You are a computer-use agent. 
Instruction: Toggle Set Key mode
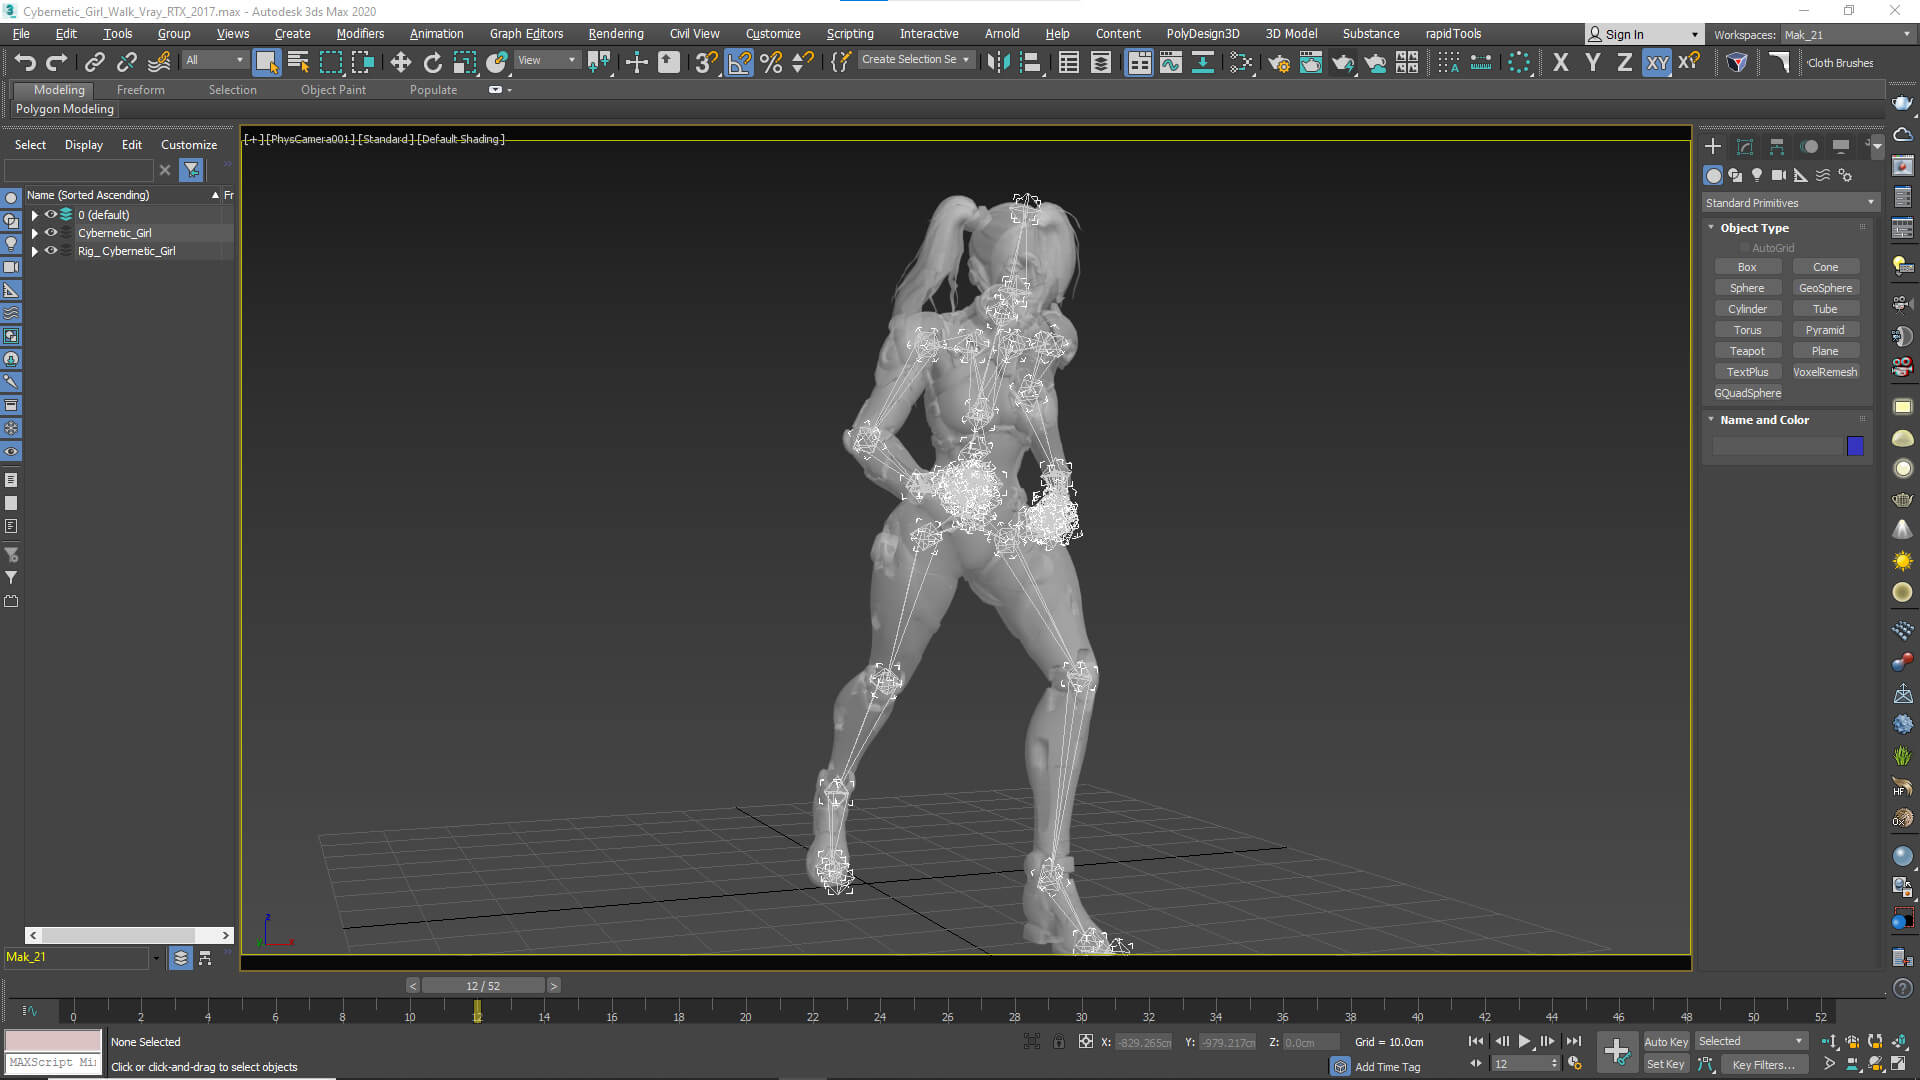click(x=1666, y=1064)
